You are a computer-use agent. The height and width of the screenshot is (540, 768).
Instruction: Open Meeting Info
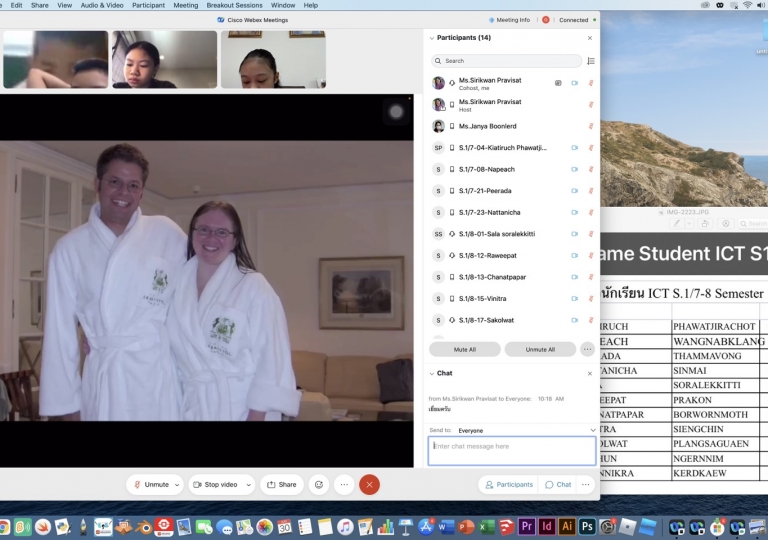pos(509,20)
